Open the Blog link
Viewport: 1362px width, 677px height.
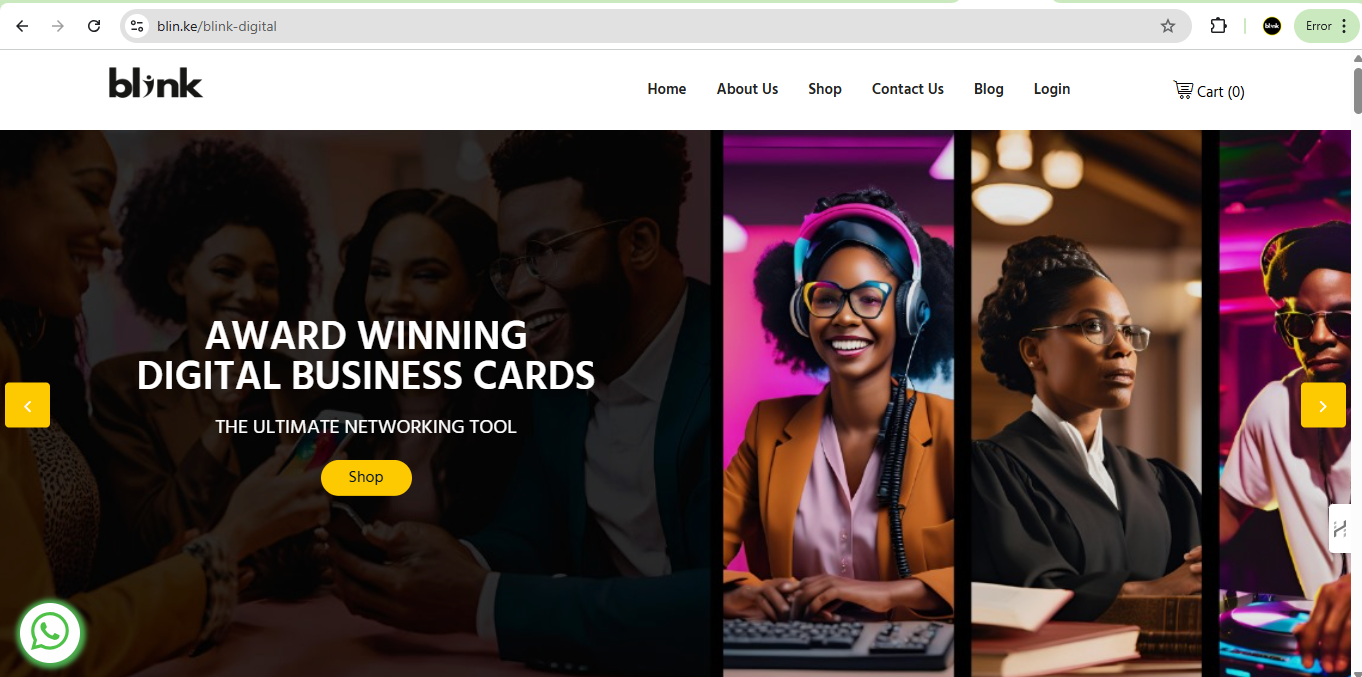tap(989, 89)
